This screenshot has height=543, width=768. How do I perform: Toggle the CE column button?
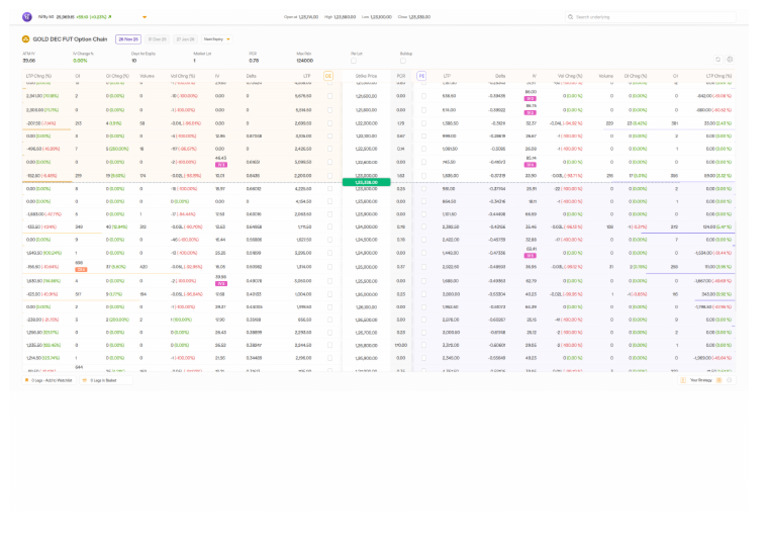pyautogui.click(x=328, y=76)
